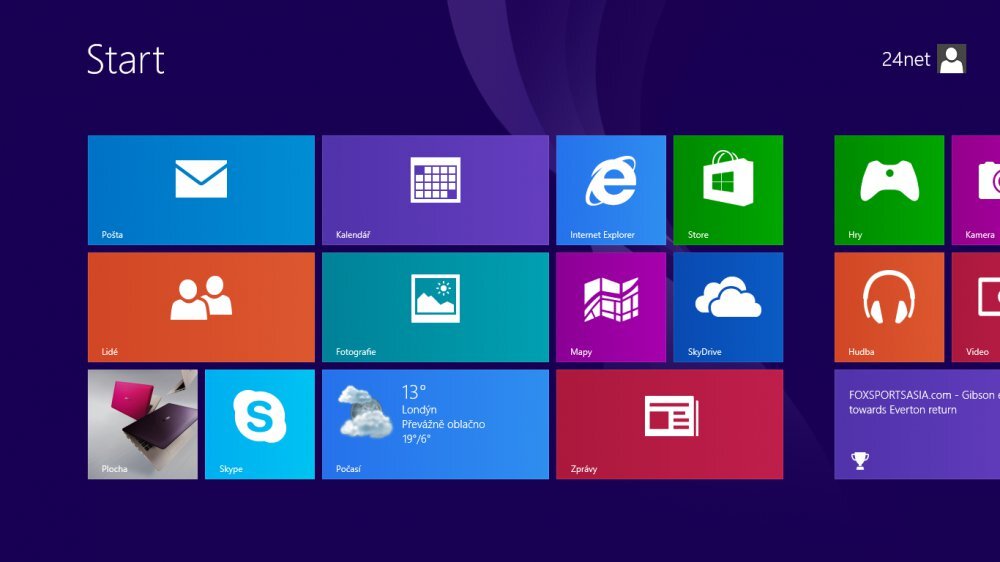The image size is (1000, 562).
Task: Launch the Skype tile
Action: pos(259,424)
